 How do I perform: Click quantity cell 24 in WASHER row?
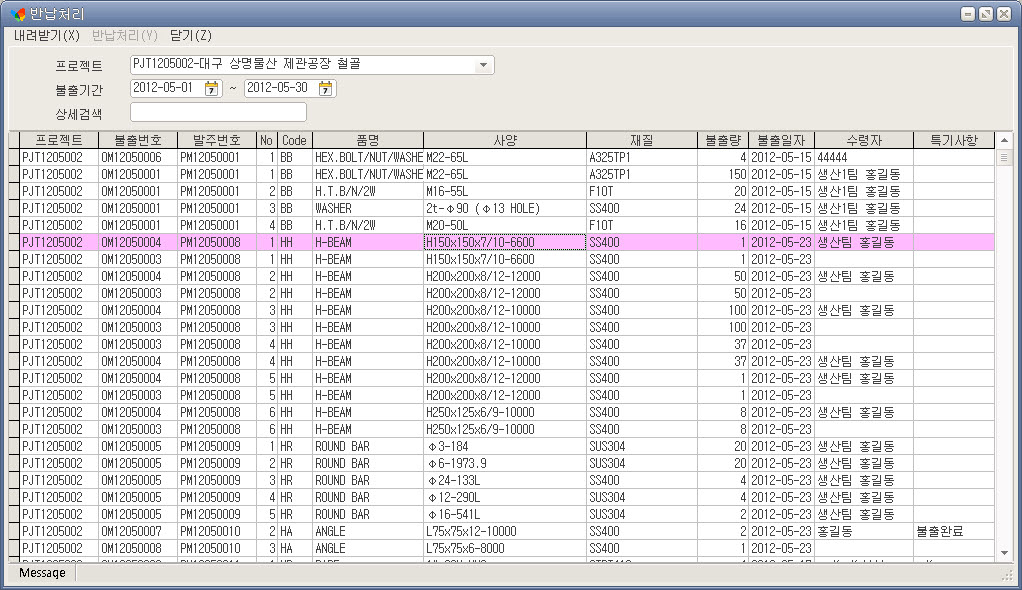click(723, 209)
